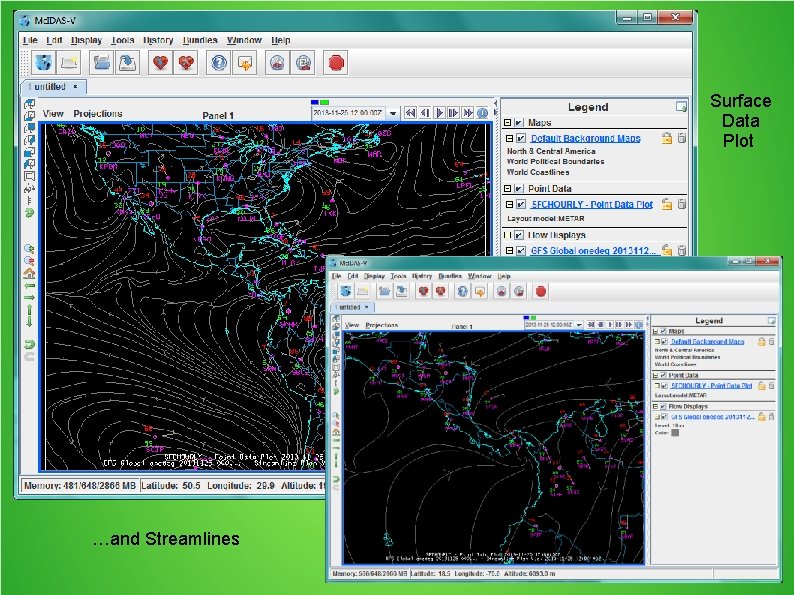The width and height of the screenshot is (794, 595).
Task: Click lock icon beside Default Background Maps, back window
Action: [x=666, y=138]
